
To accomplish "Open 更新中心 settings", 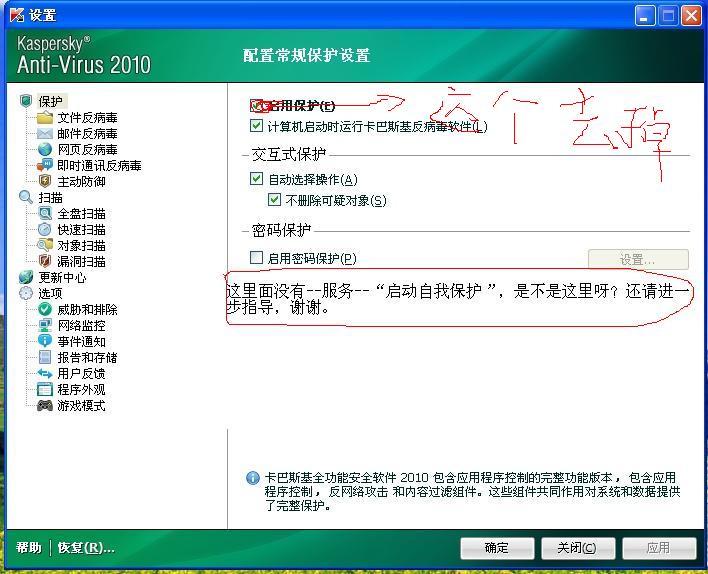I will [62, 277].
